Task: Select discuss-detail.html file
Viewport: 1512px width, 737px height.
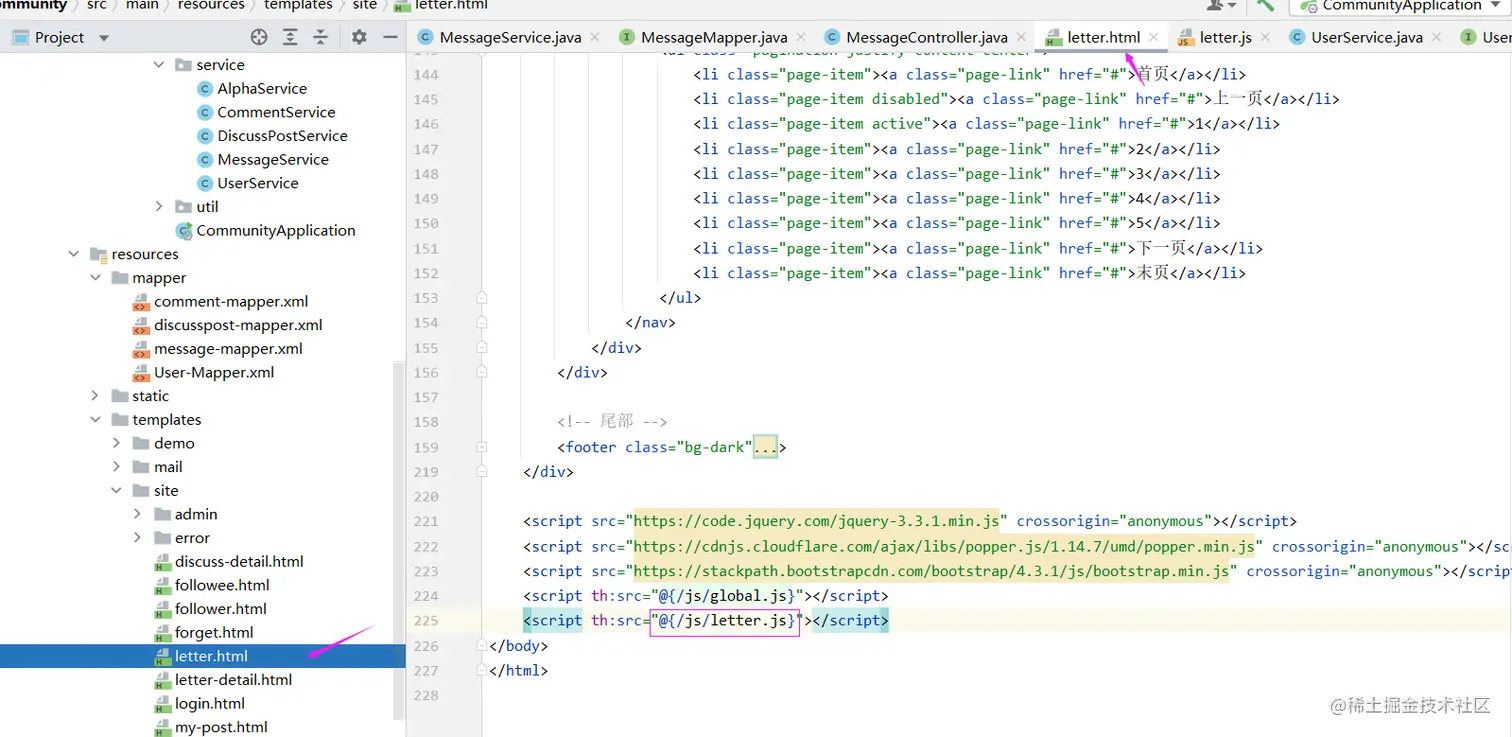Action: click(239, 561)
